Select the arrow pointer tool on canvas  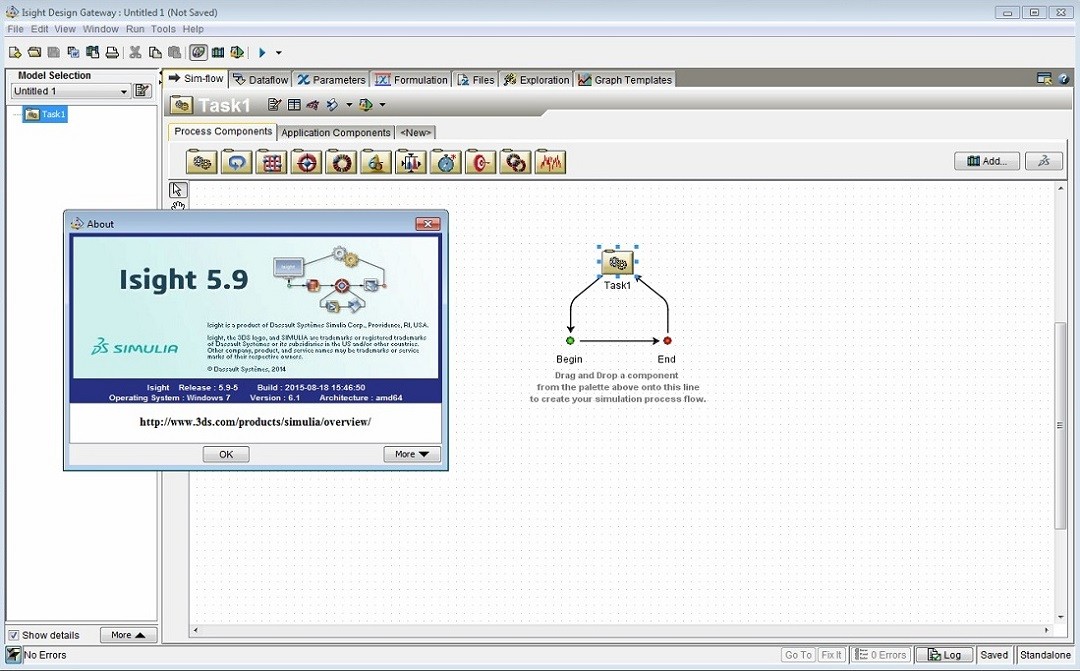(177, 189)
